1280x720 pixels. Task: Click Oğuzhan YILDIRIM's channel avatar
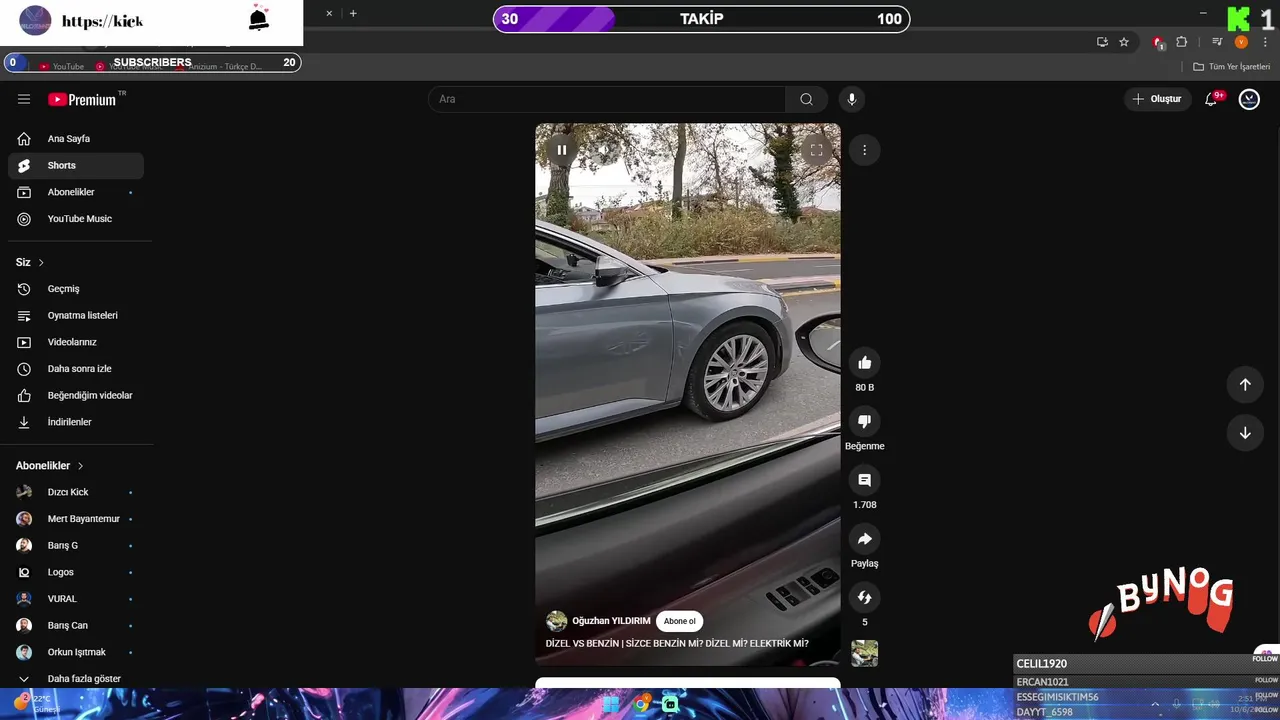pos(557,621)
